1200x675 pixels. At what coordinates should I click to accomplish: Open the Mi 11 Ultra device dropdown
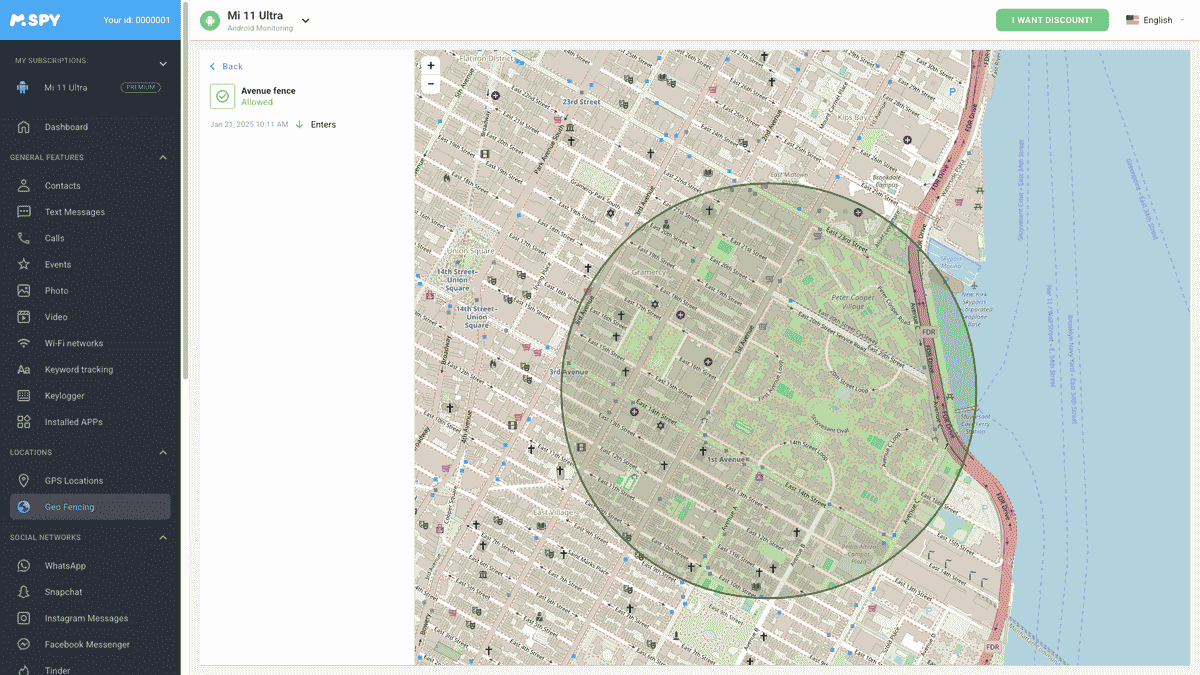(304, 20)
